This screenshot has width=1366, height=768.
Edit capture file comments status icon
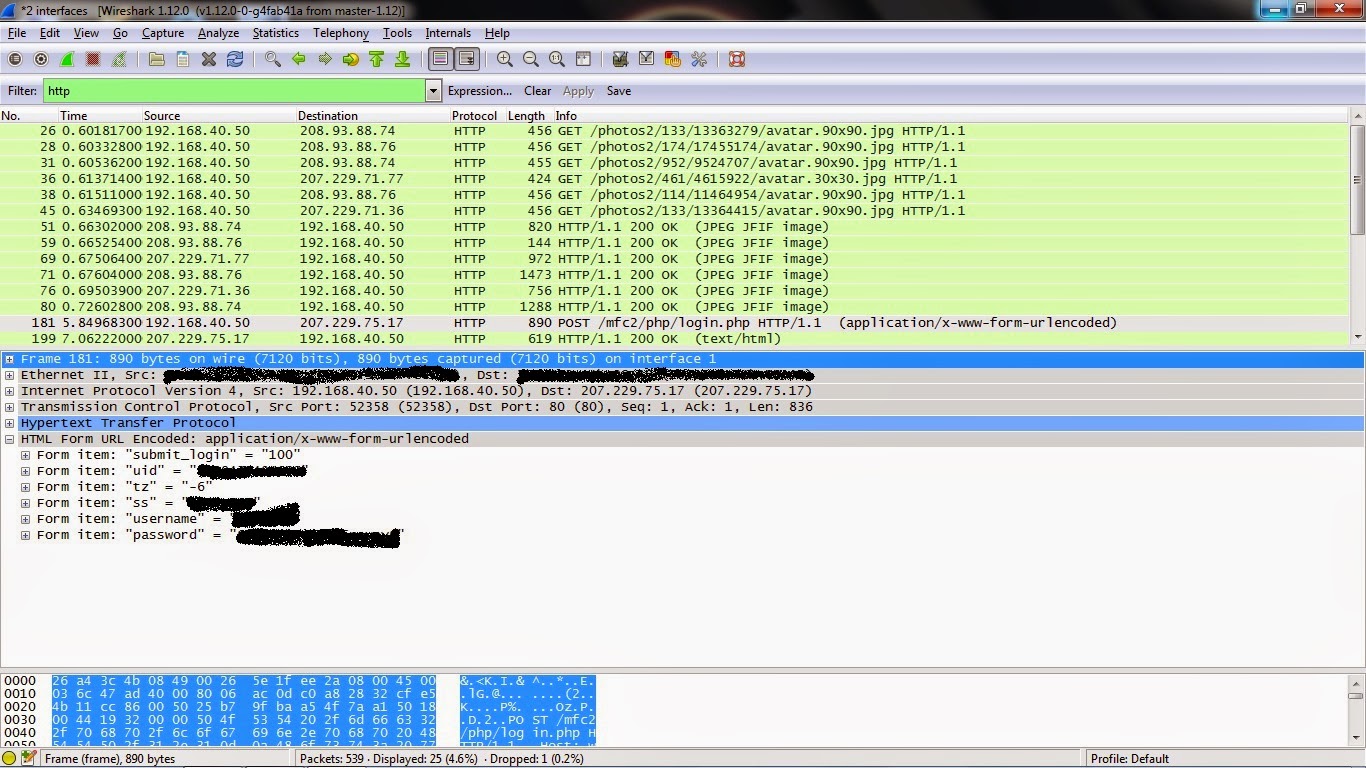pos(30,759)
